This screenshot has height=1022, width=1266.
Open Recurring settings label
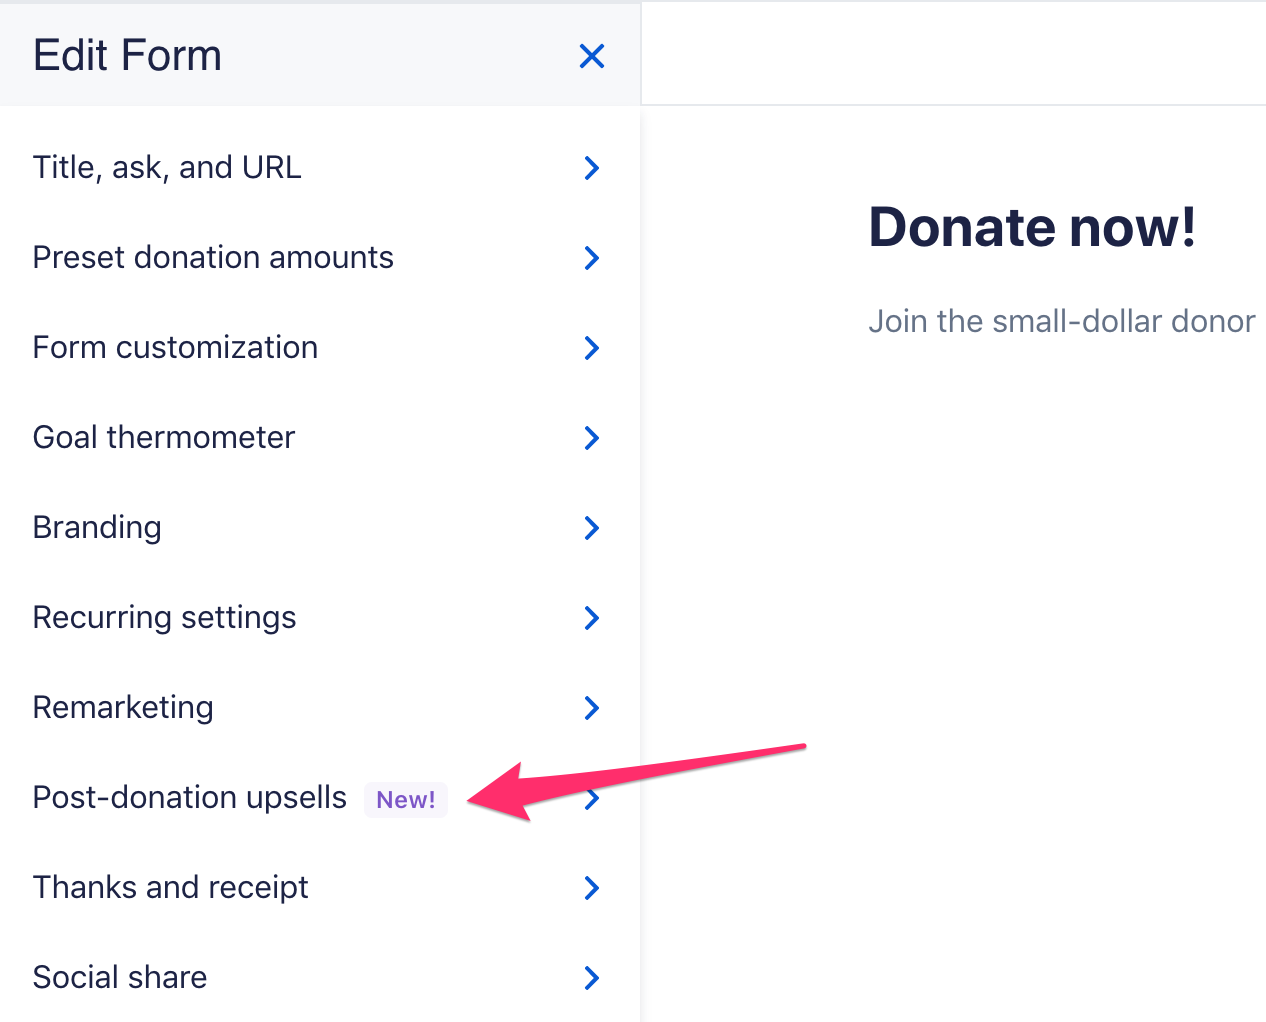click(x=164, y=617)
